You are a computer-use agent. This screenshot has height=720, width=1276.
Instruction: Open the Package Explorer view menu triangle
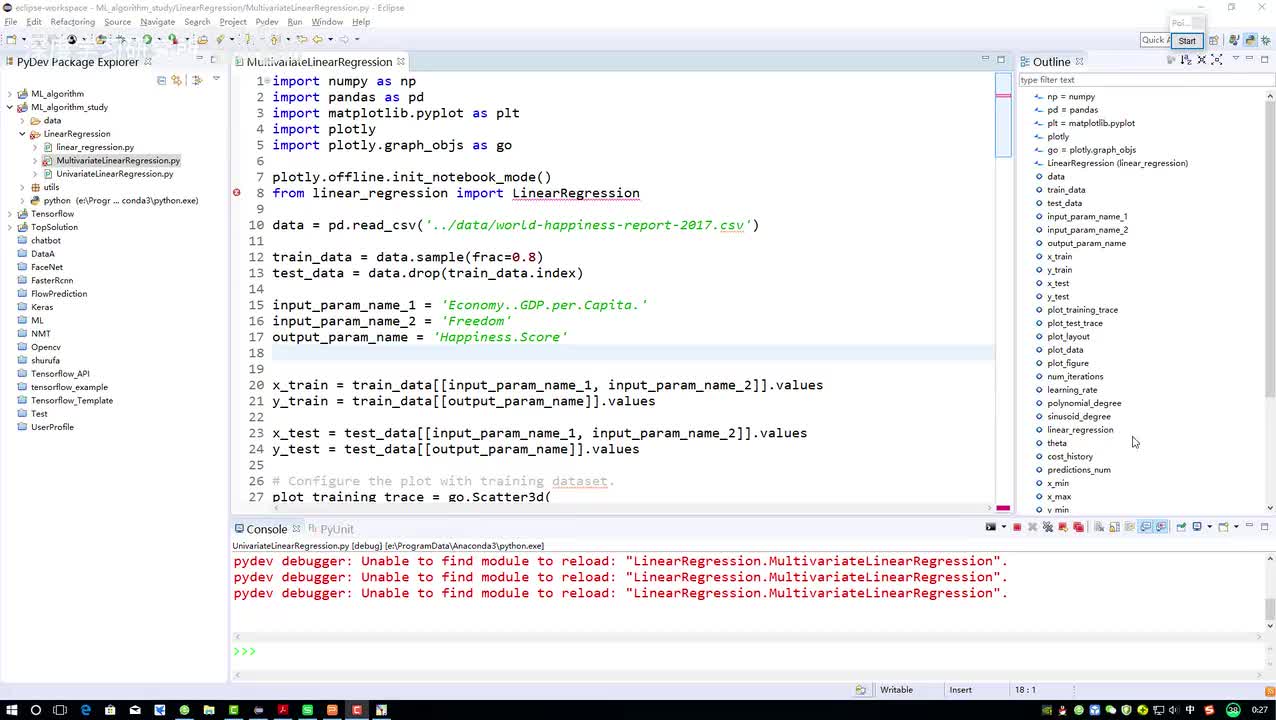click(x=216, y=77)
